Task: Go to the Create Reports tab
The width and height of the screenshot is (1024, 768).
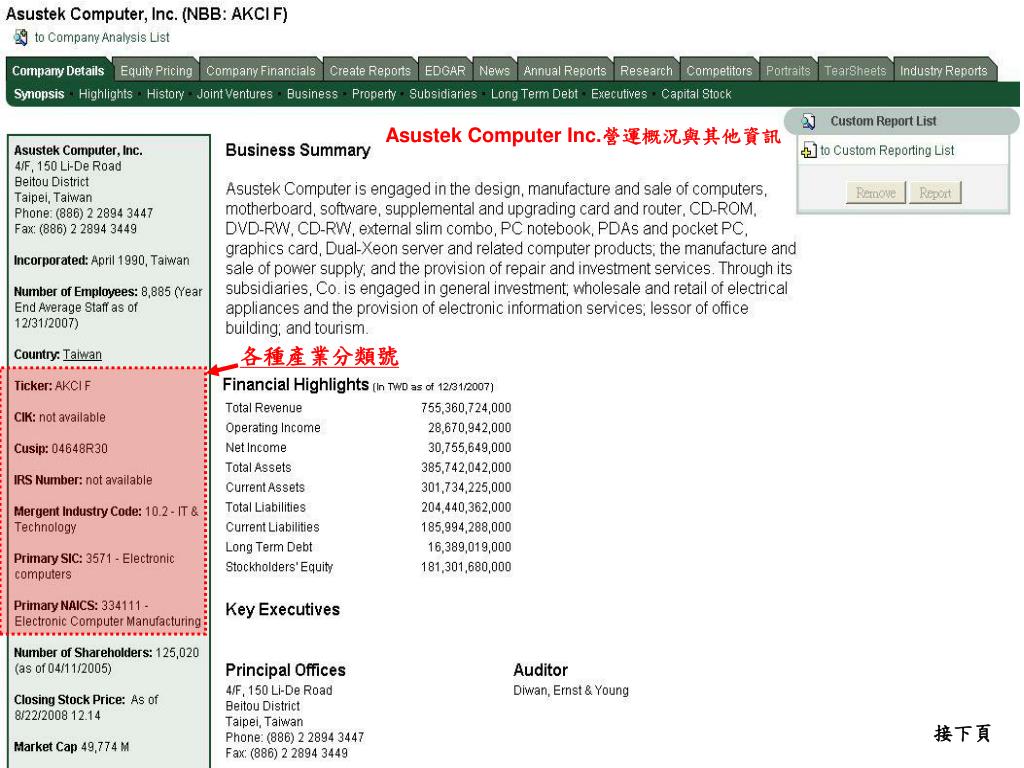Action: 370,71
